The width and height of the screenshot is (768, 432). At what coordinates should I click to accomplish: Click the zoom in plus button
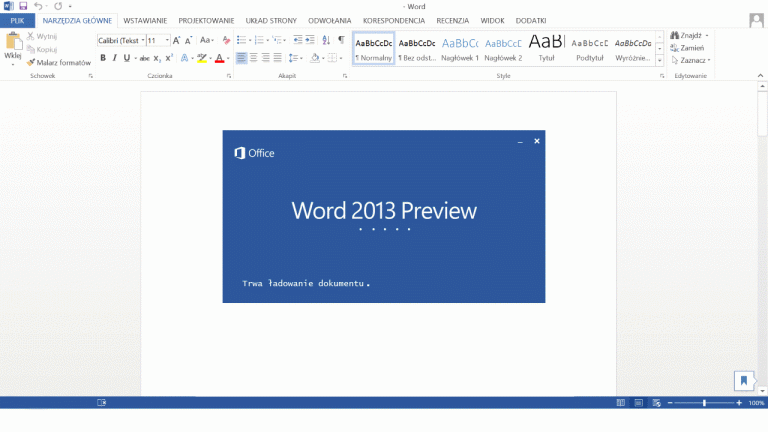[739, 403]
